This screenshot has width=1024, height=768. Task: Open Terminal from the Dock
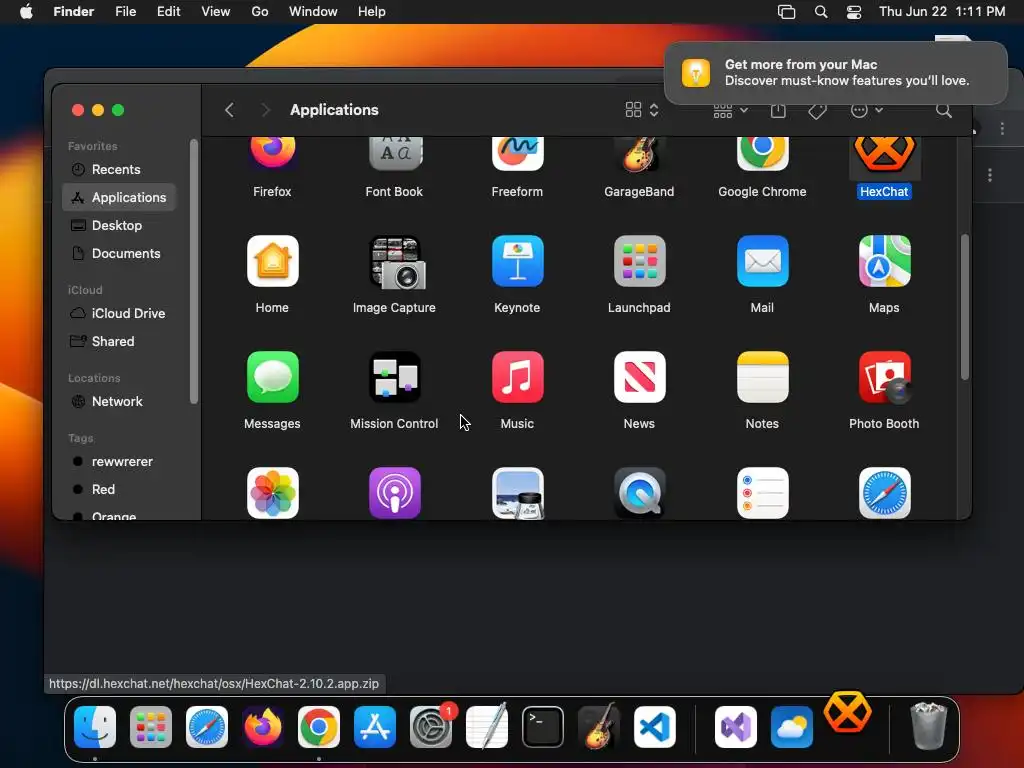pos(543,727)
